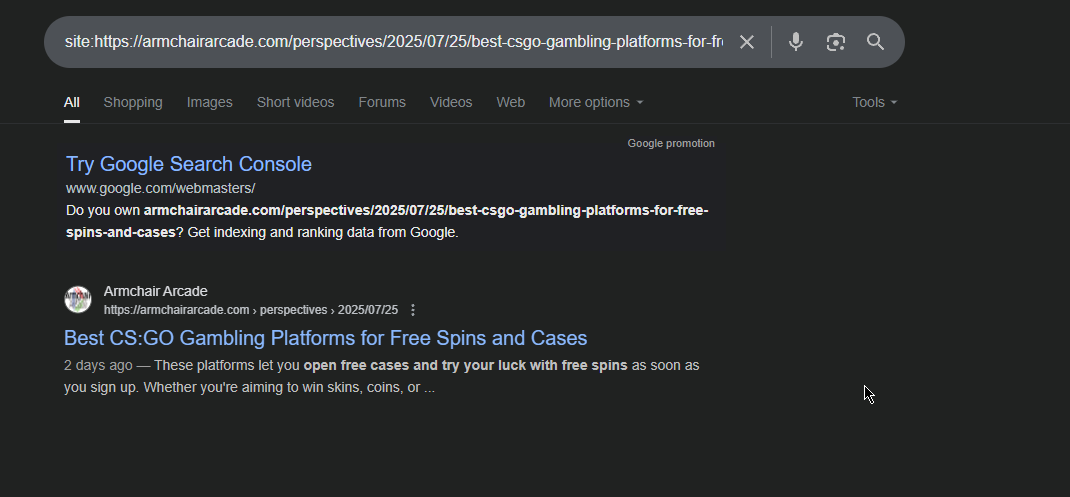1070x497 pixels.
Task: Click the Google promotion label
Action: tap(671, 143)
